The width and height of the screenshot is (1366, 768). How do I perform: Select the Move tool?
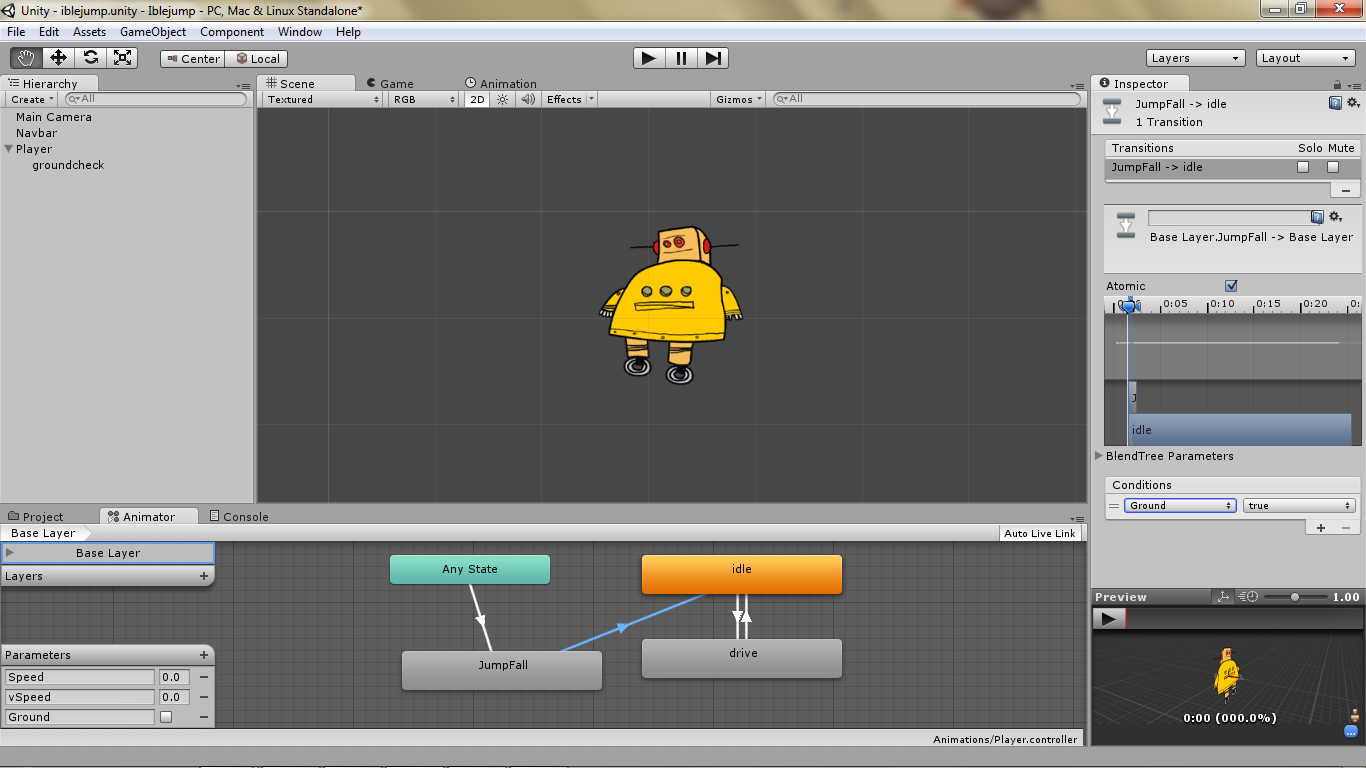pos(57,58)
